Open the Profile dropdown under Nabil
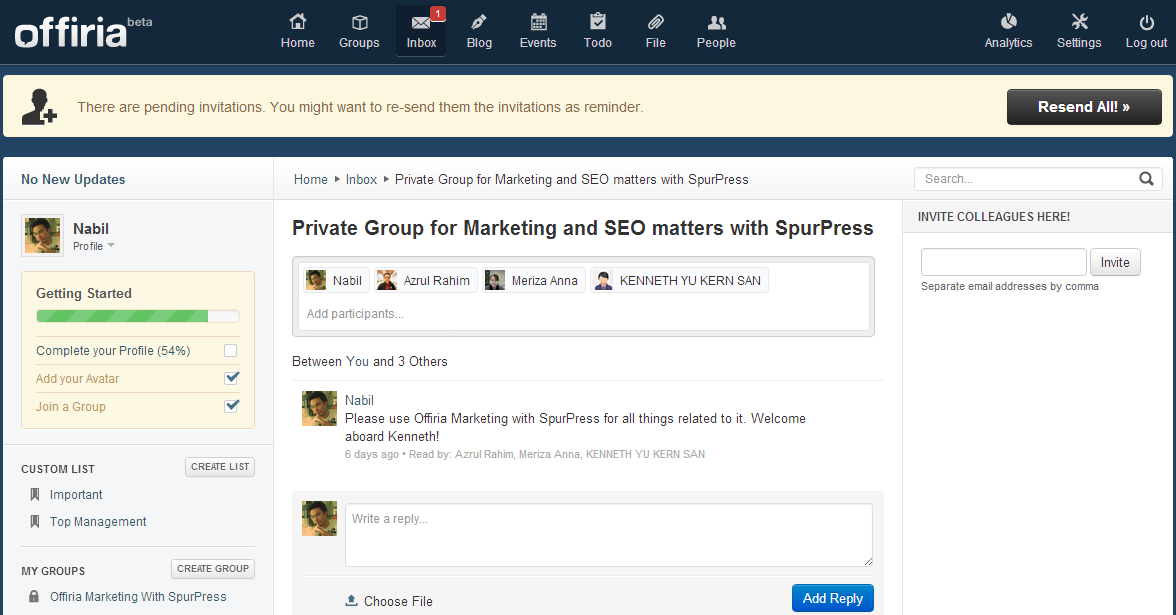This screenshot has height=615, width=1176. [x=94, y=246]
